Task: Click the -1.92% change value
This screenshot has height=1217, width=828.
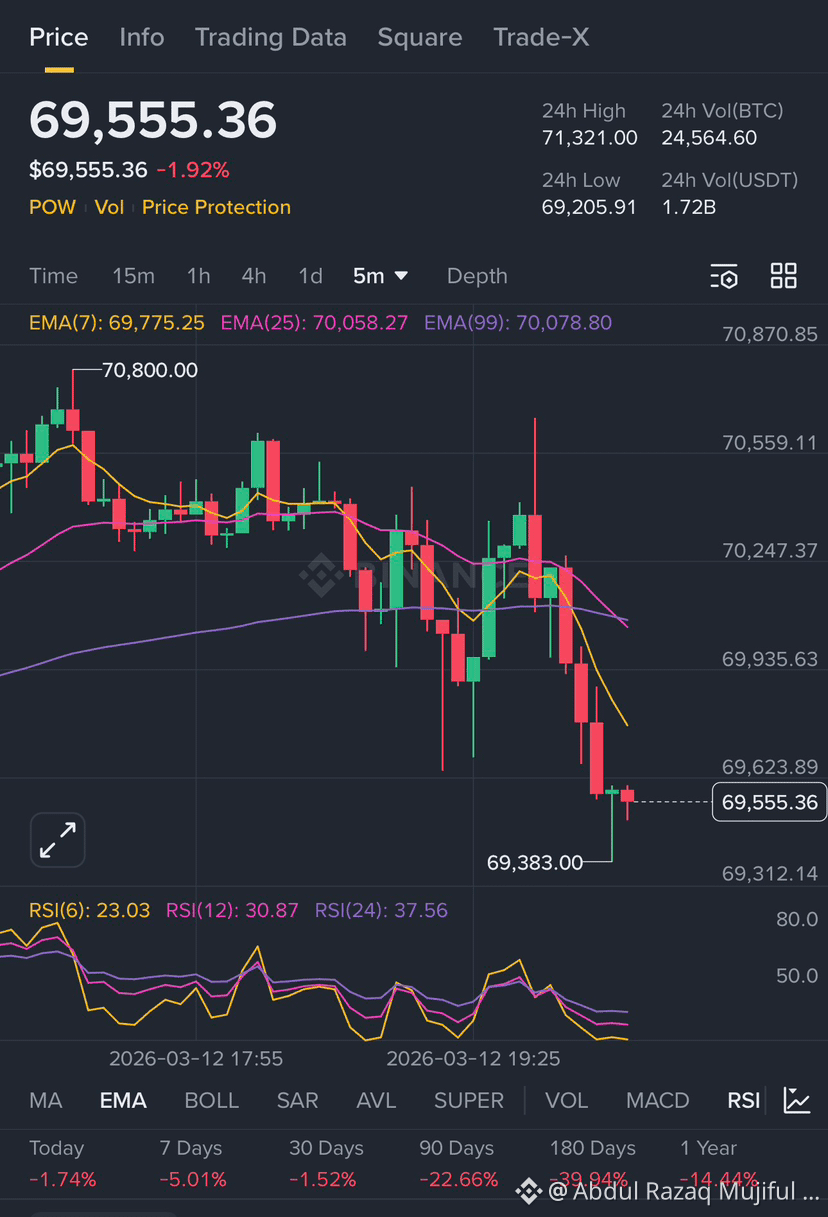Action: pyautogui.click(x=193, y=170)
